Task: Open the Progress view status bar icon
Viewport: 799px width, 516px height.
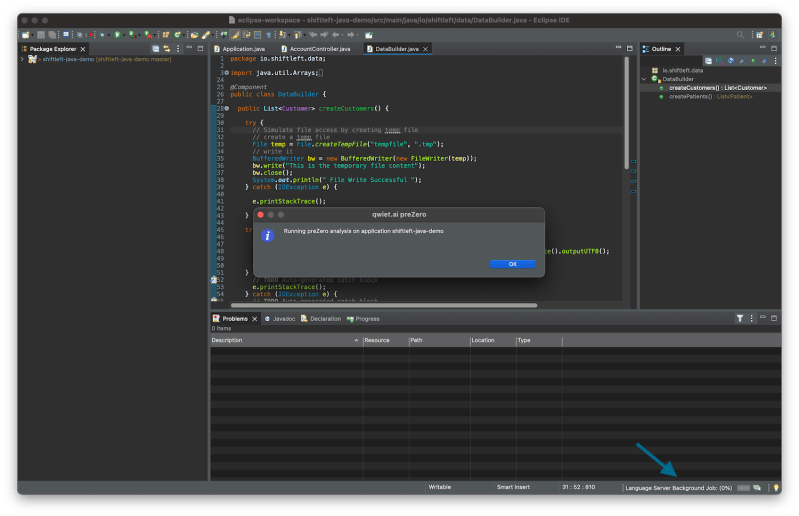Action: (x=757, y=488)
